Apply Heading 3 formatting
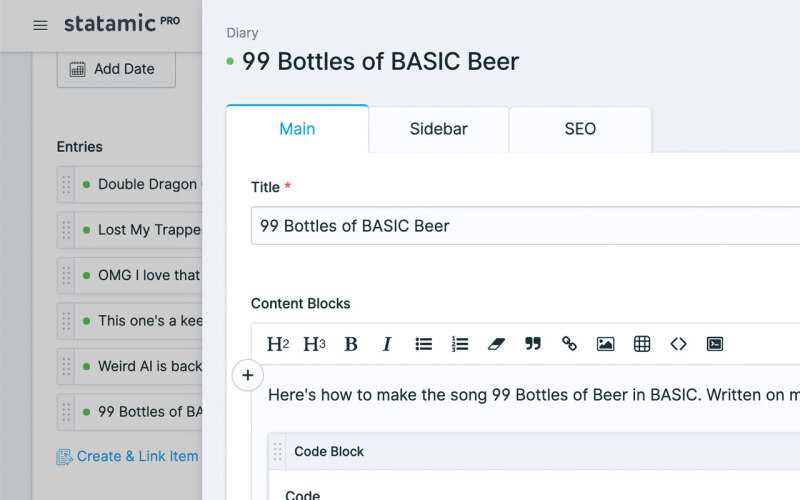Screen dimensions: 800x500 tap(314, 344)
